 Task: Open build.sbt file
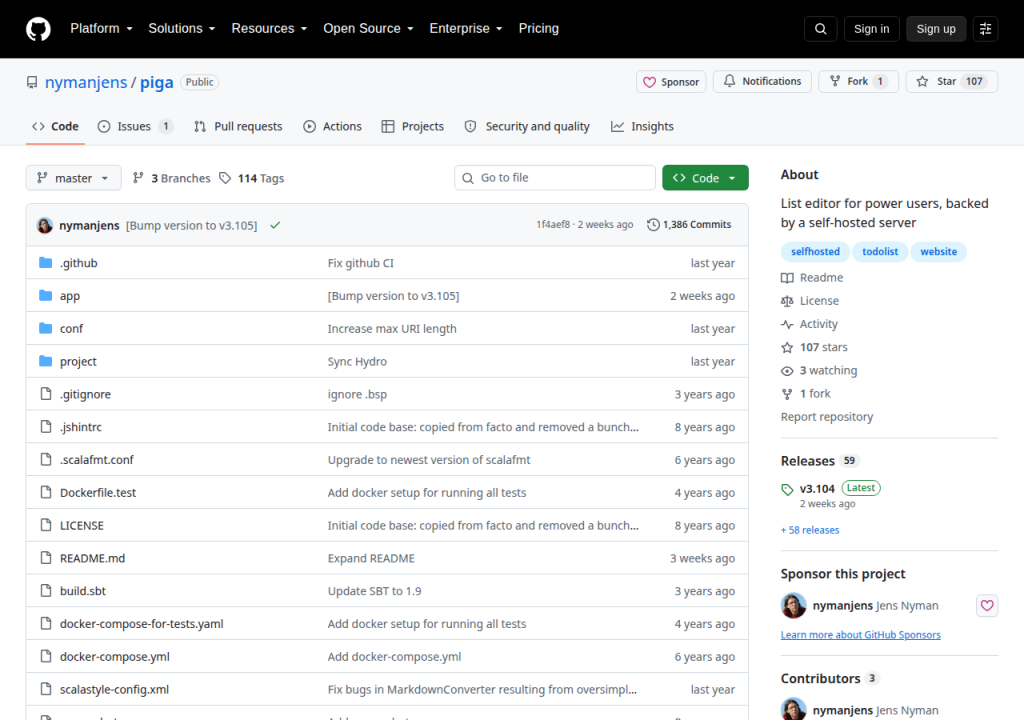[82, 591]
